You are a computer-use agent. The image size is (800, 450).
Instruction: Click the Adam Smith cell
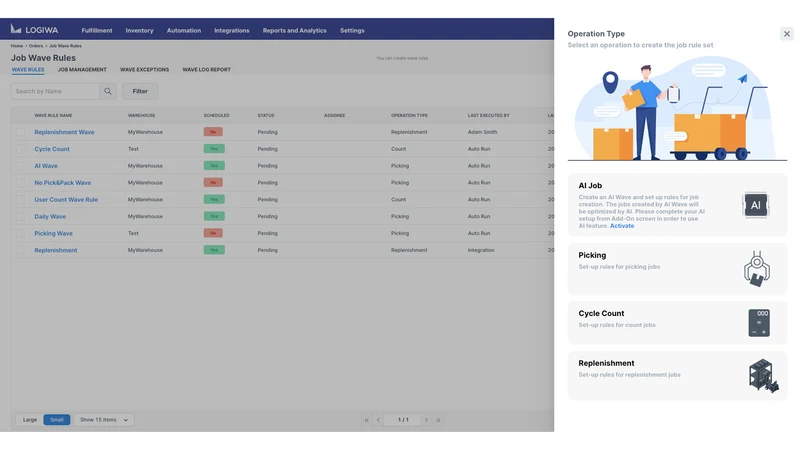[482, 132]
